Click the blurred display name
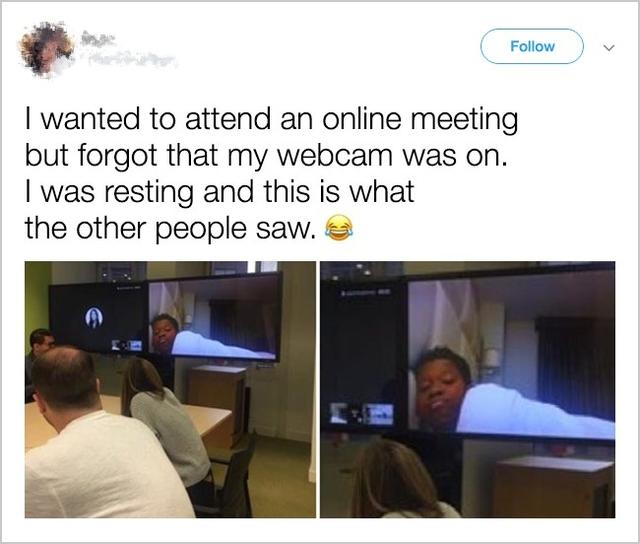640x544 pixels. click(x=98, y=40)
